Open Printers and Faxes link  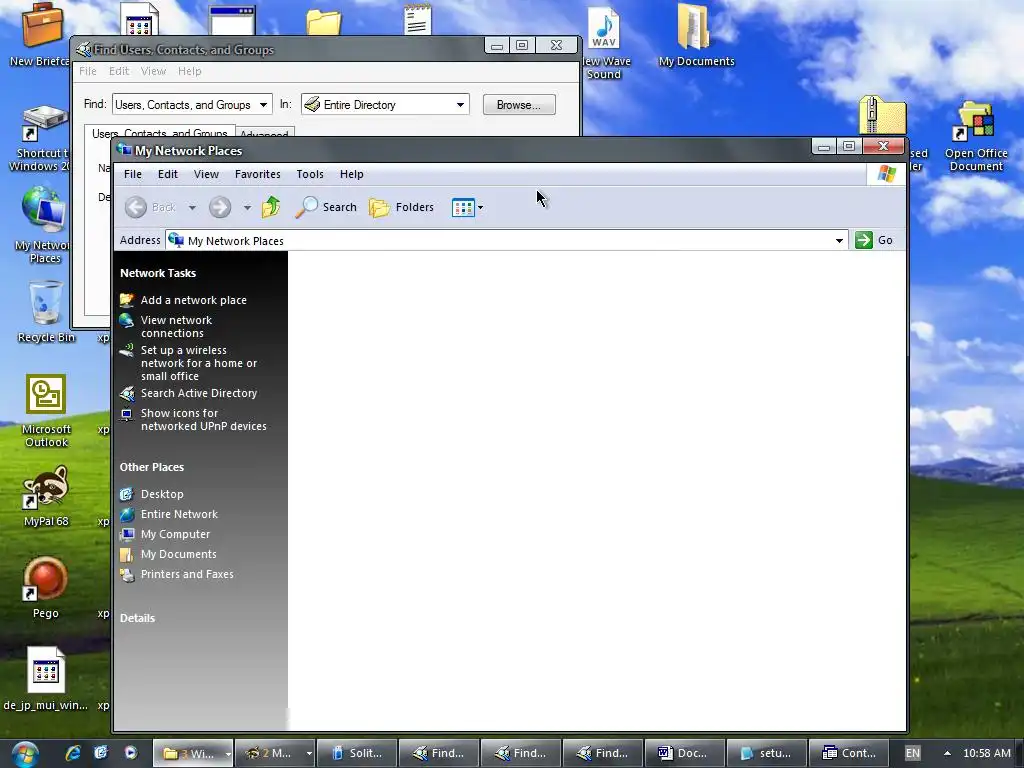[x=187, y=575]
